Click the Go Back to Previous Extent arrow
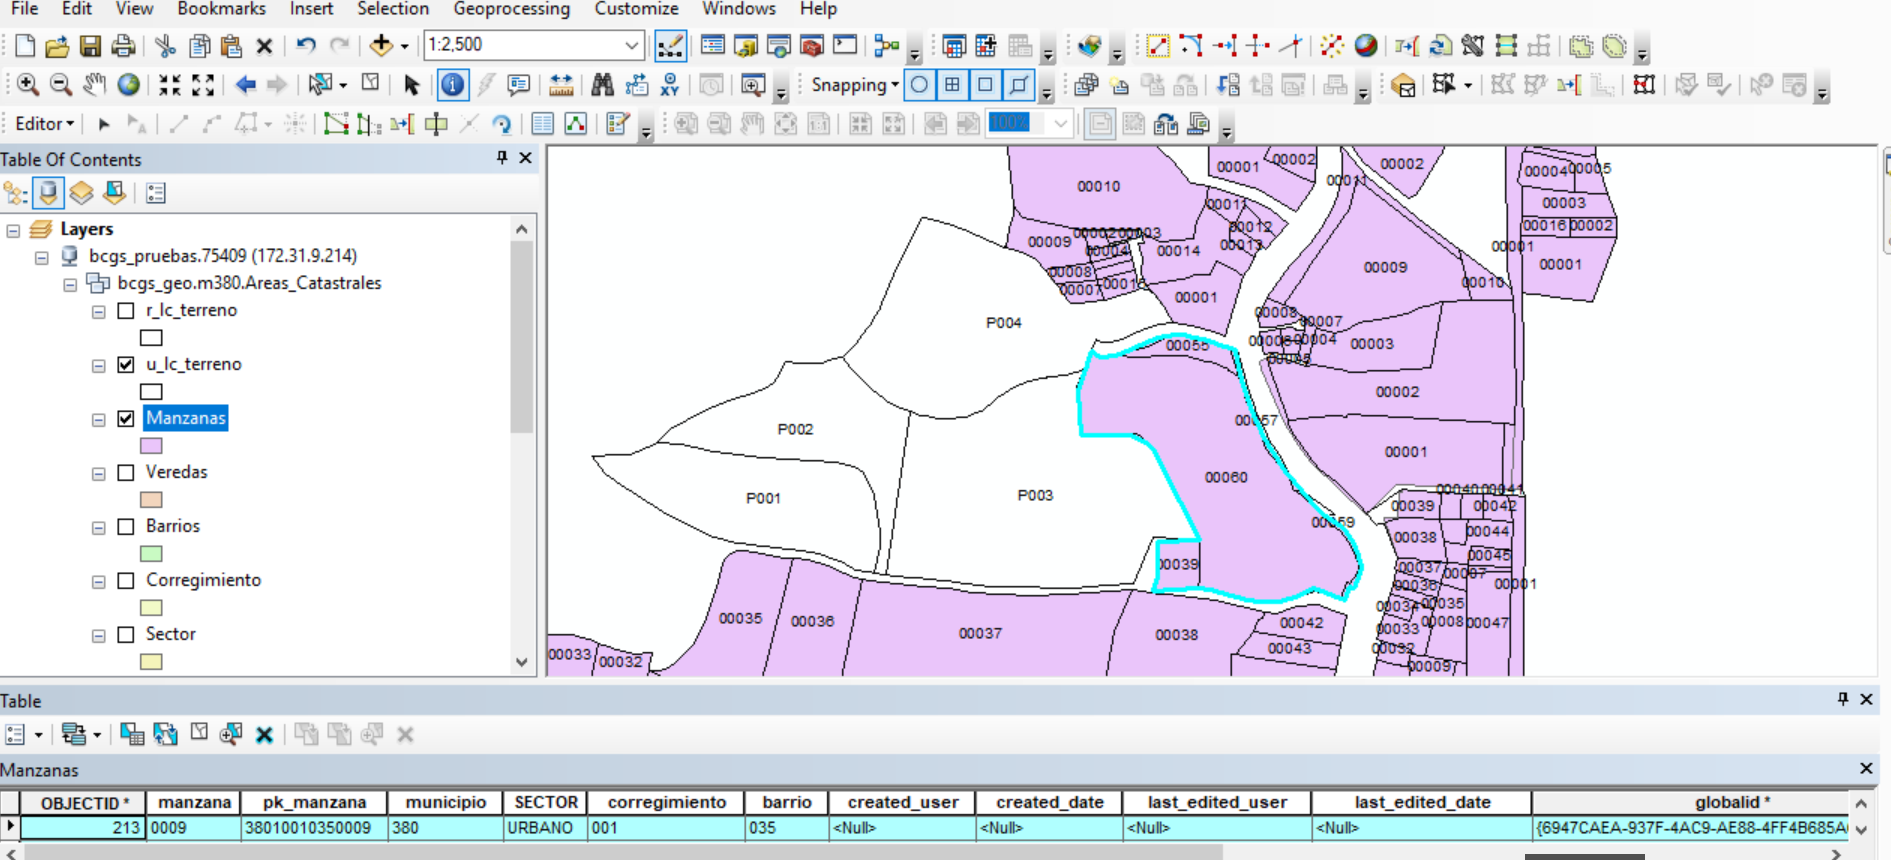This screenshot has height=860, width=1891. (245, 85)
